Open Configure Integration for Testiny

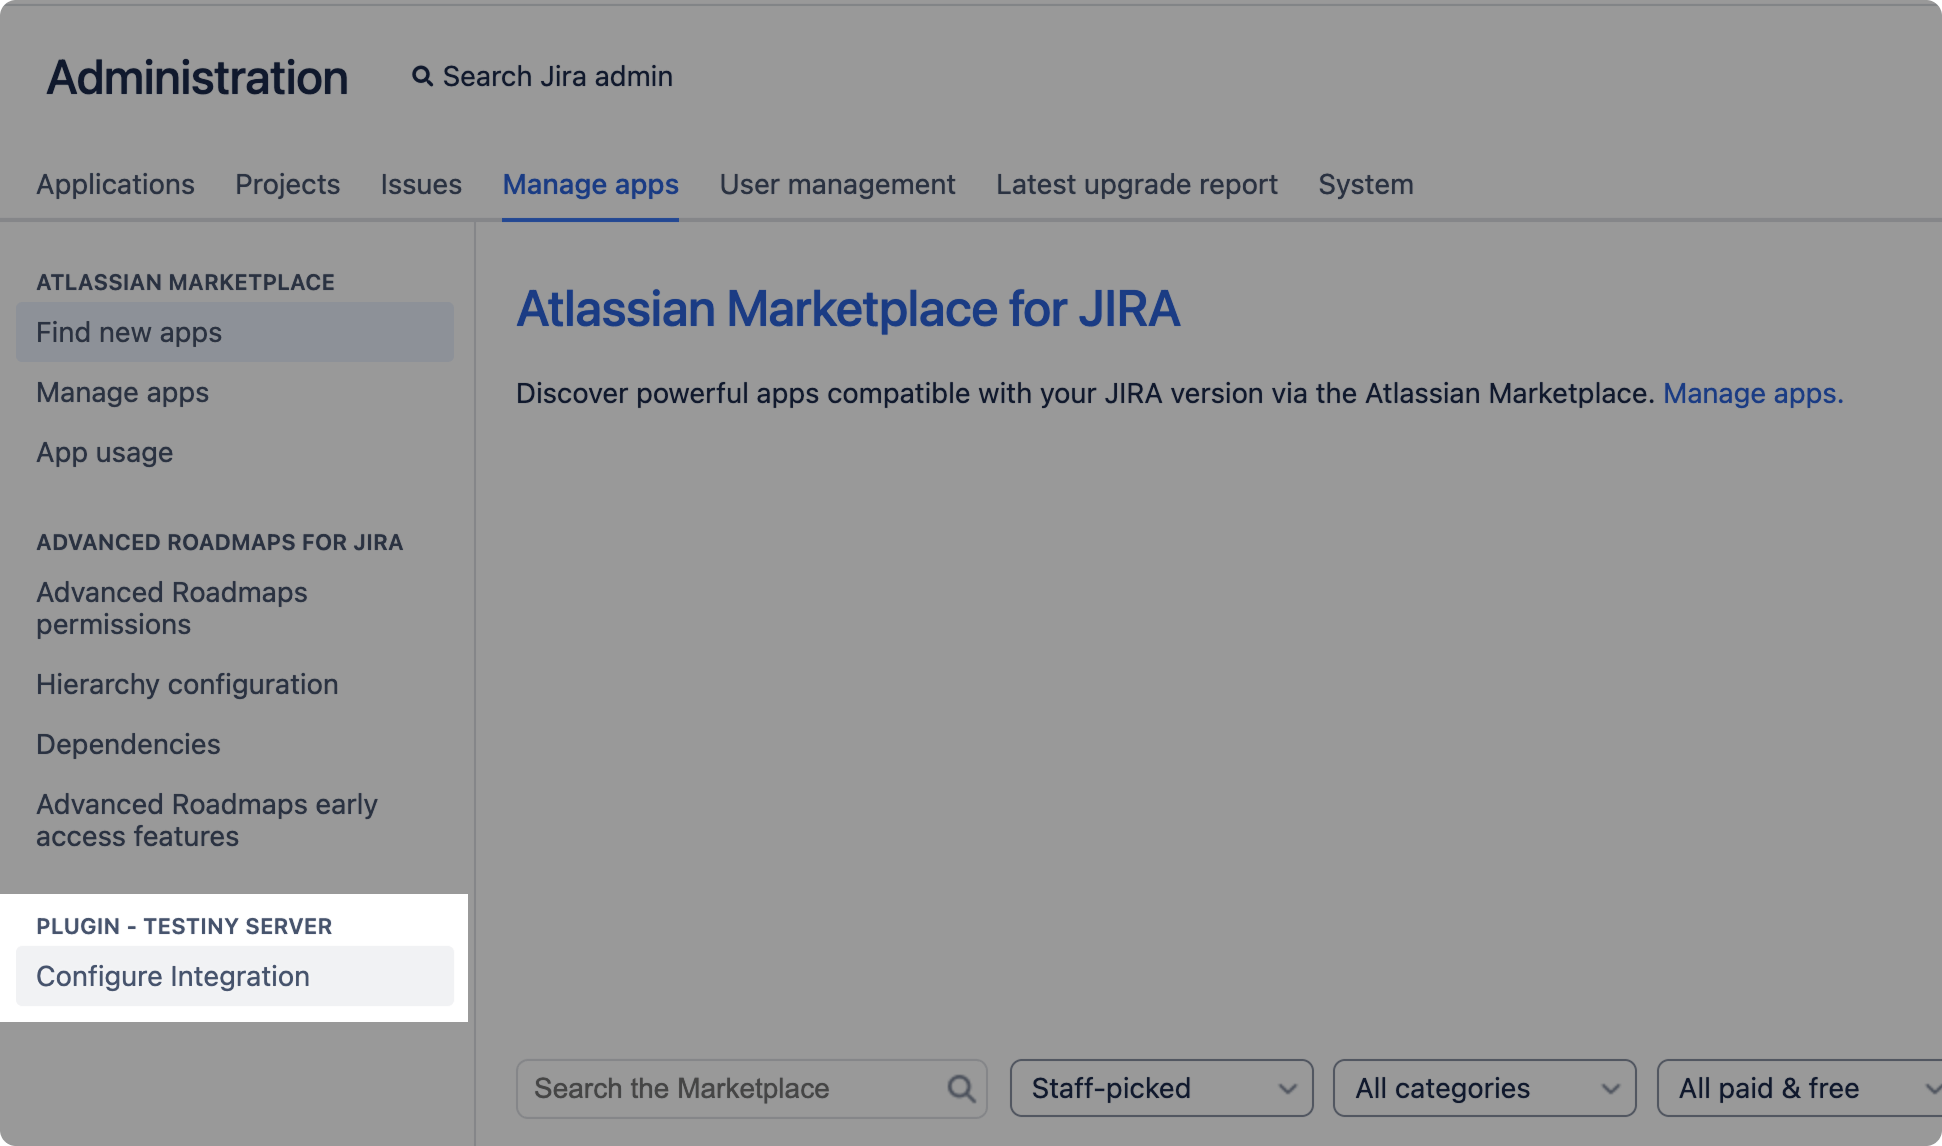[x=173, y=976]
